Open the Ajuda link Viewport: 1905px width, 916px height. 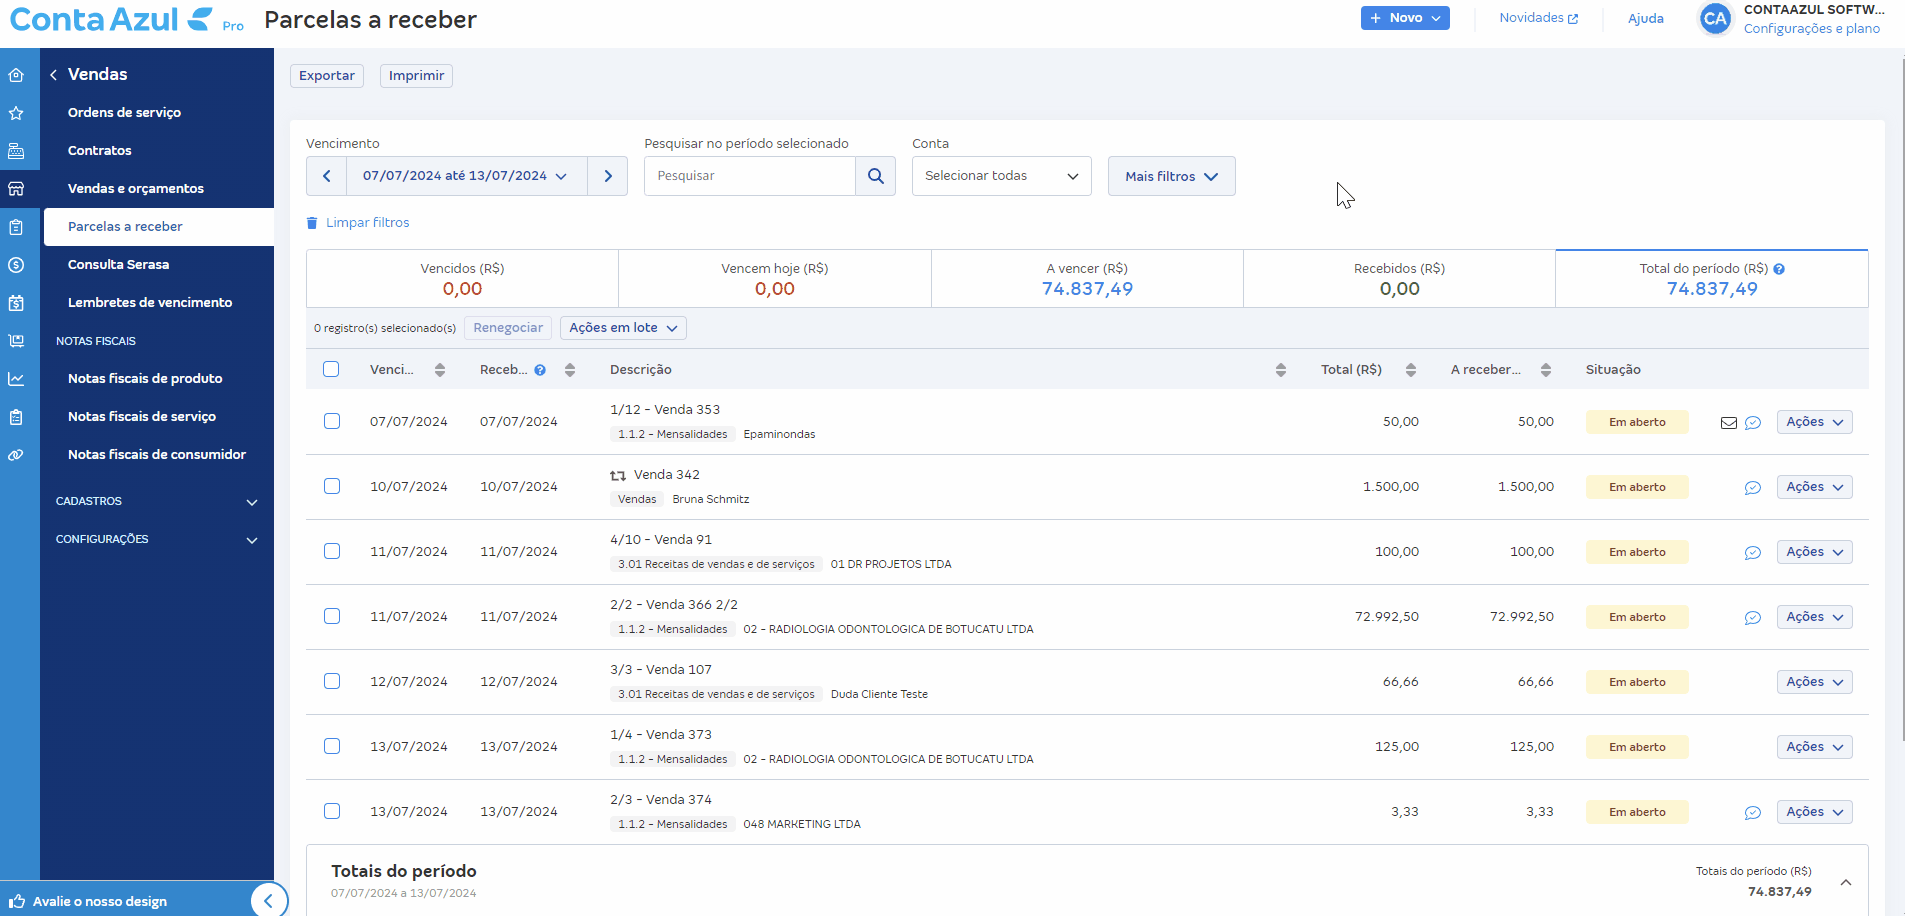[x=1646, y=18]
